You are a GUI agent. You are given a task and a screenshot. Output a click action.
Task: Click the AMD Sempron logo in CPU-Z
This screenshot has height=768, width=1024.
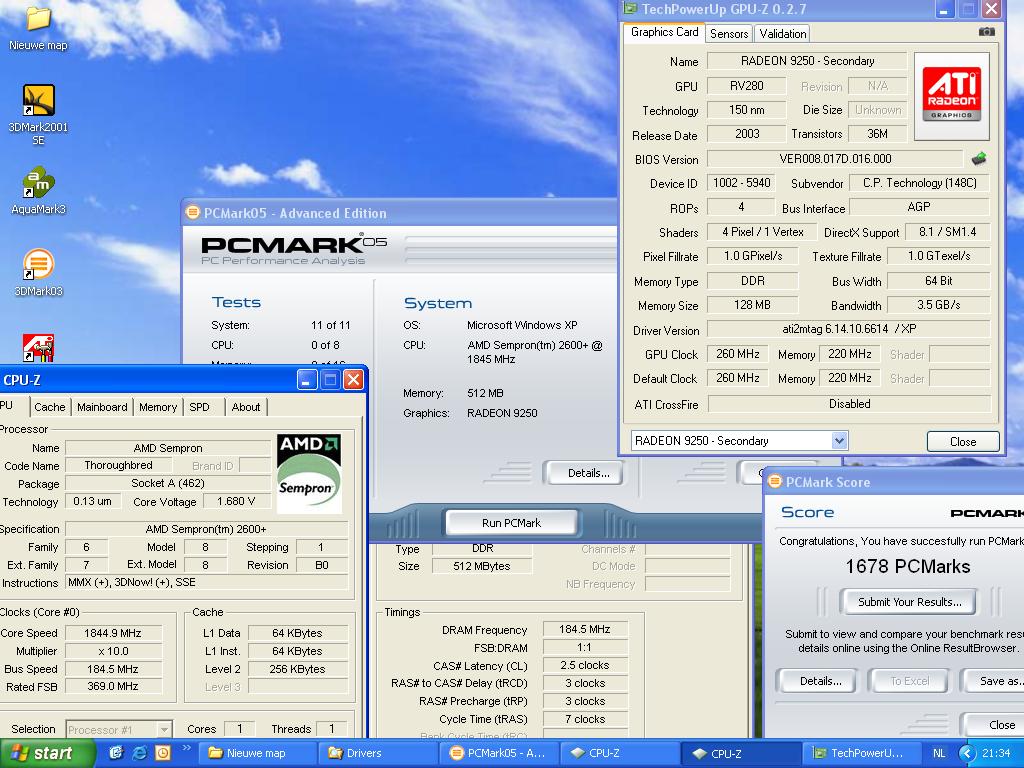(x=308, y=472)
